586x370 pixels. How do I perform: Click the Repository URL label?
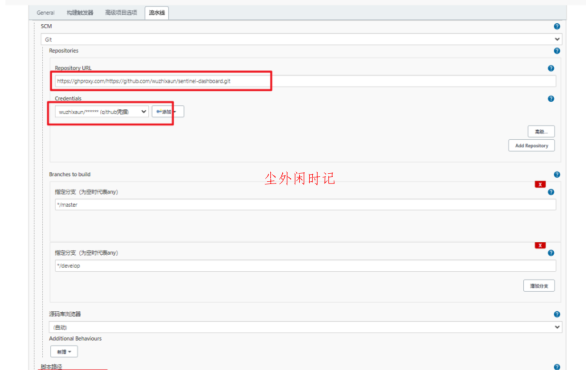click(x=73, y=68)
